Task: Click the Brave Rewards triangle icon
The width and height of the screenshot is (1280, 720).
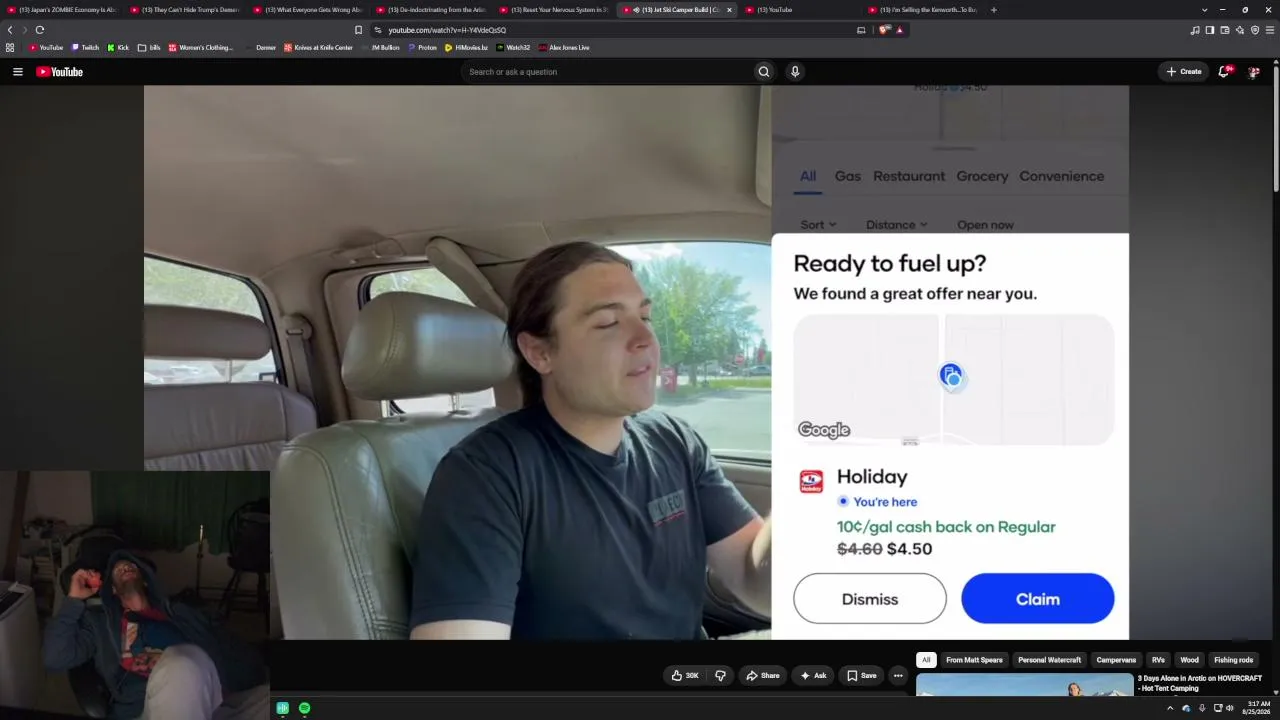Action: tap(899, 30)
